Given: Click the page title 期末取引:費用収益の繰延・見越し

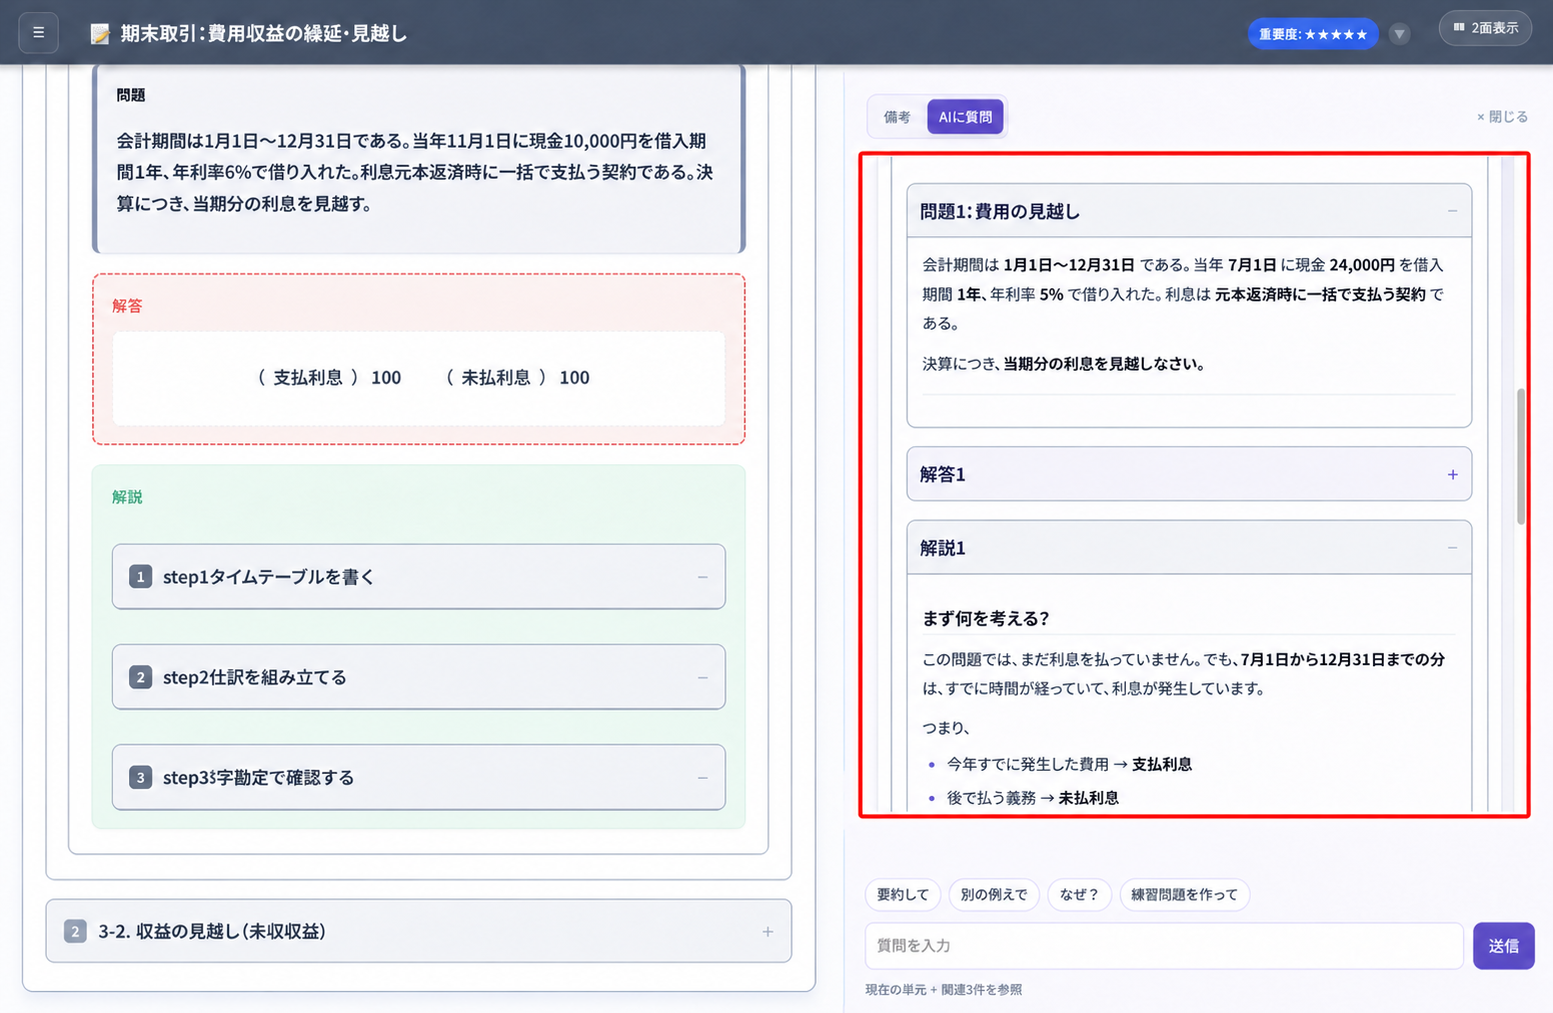Looking at the screenshot, I should (x=264, y=33).
